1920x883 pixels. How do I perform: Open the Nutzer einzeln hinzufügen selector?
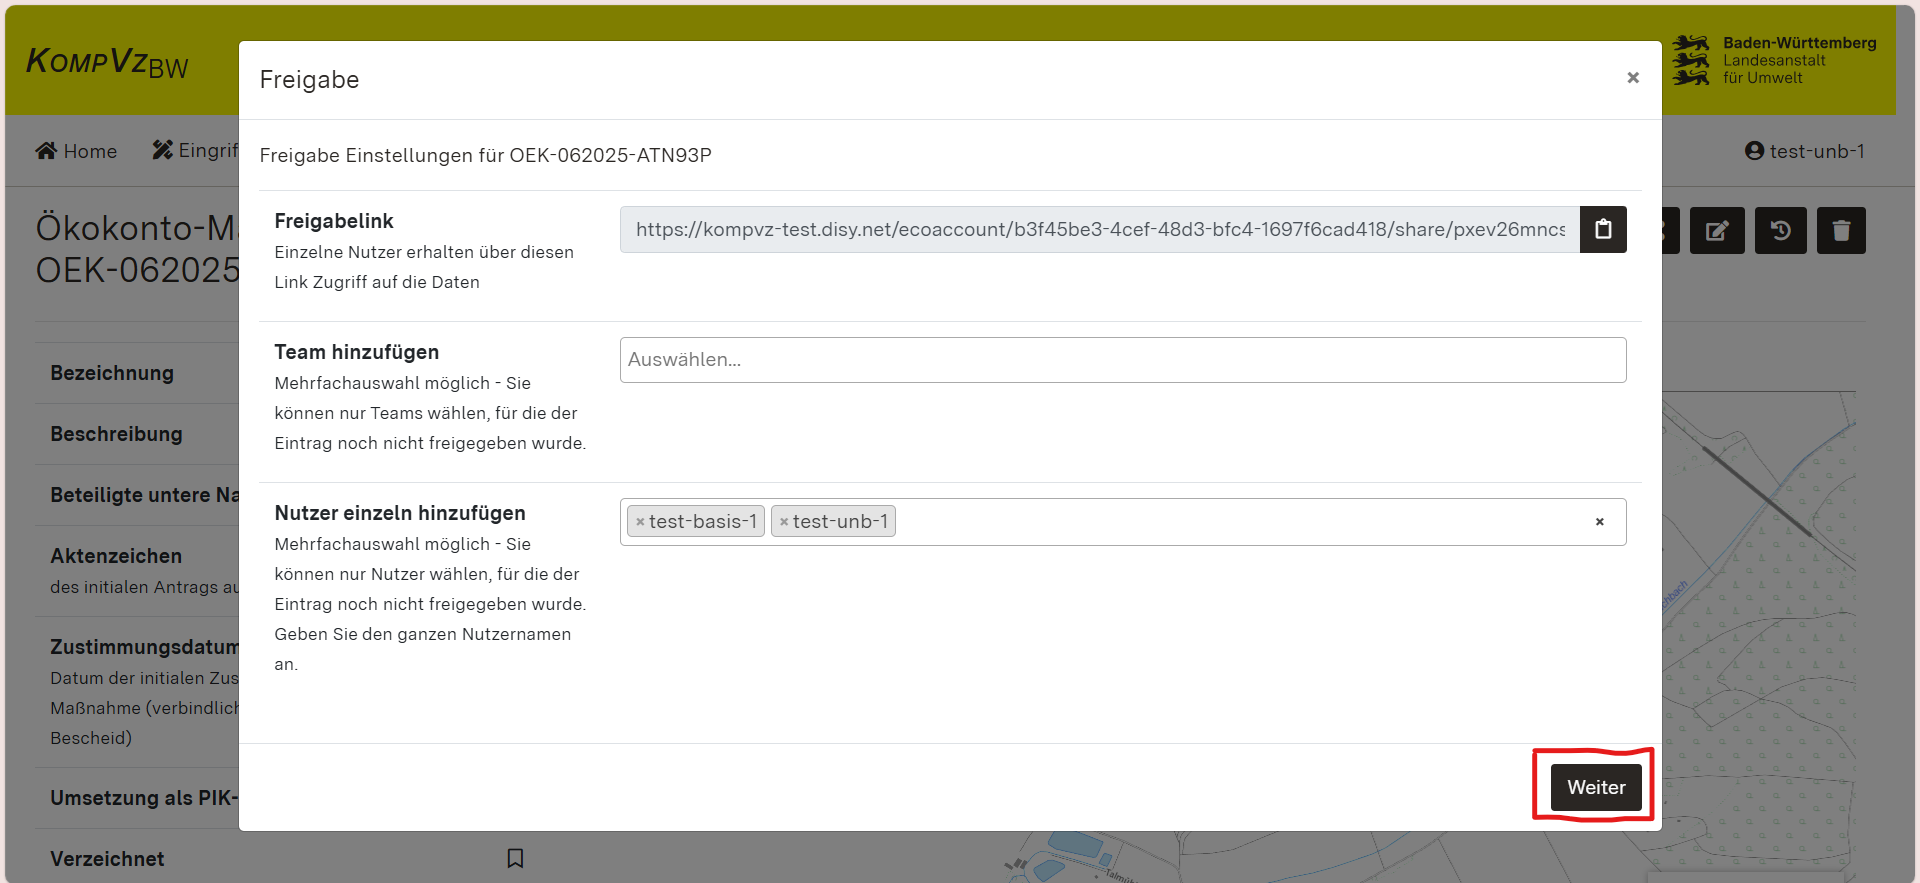click(1240, 522)
